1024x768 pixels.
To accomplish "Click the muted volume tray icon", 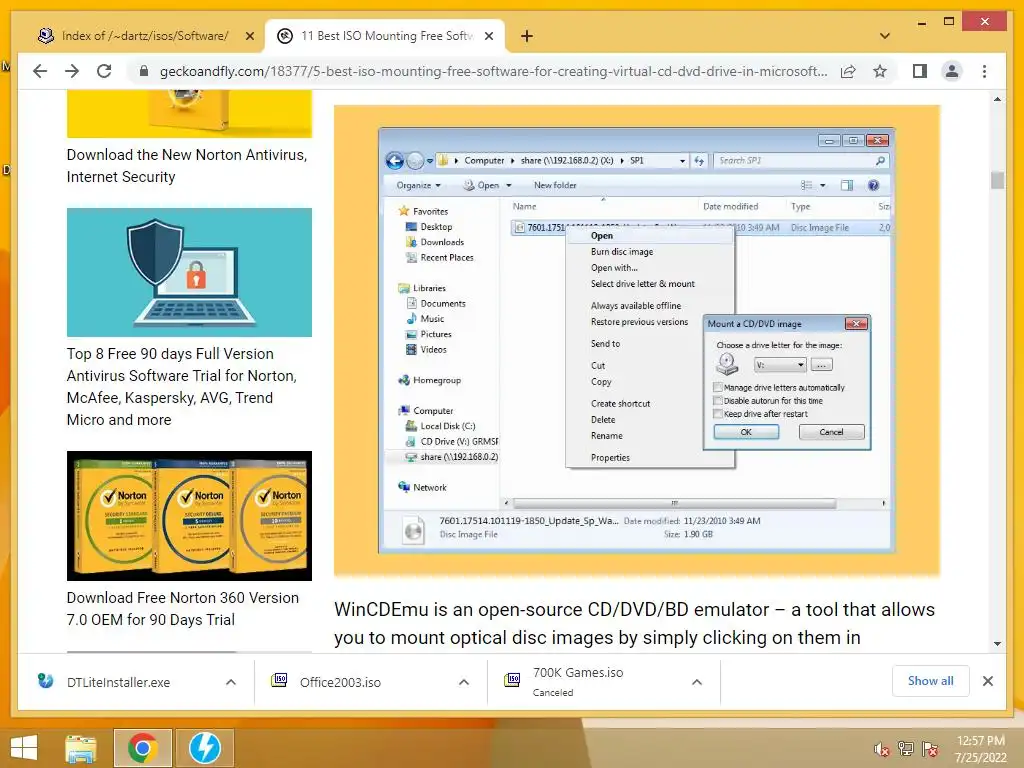I will [x=881, y=750].
